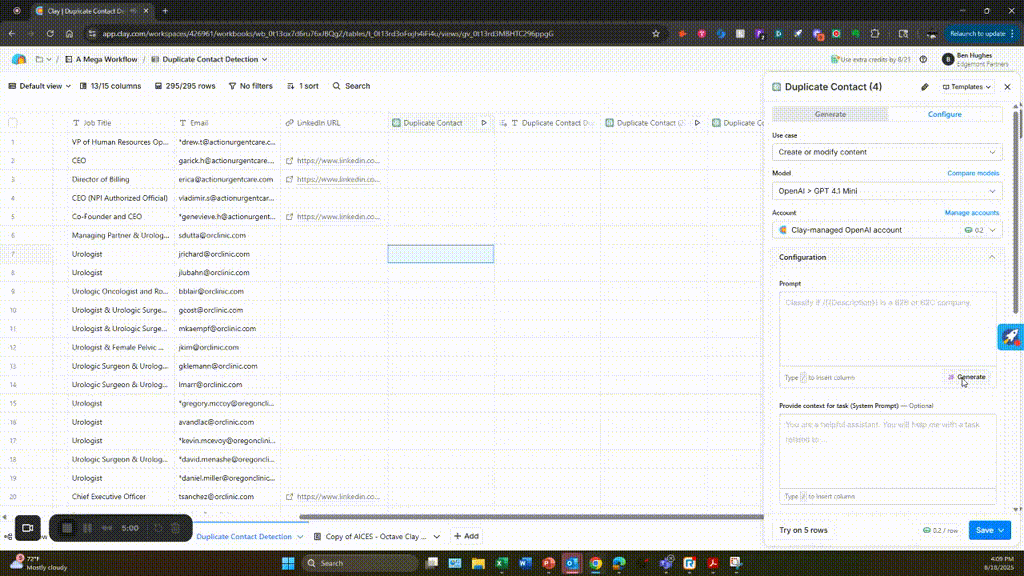This screenshot has height=576, width=1024.
Task: Toggle the select-all rows checkbox in header
Action: pos(13,123)
